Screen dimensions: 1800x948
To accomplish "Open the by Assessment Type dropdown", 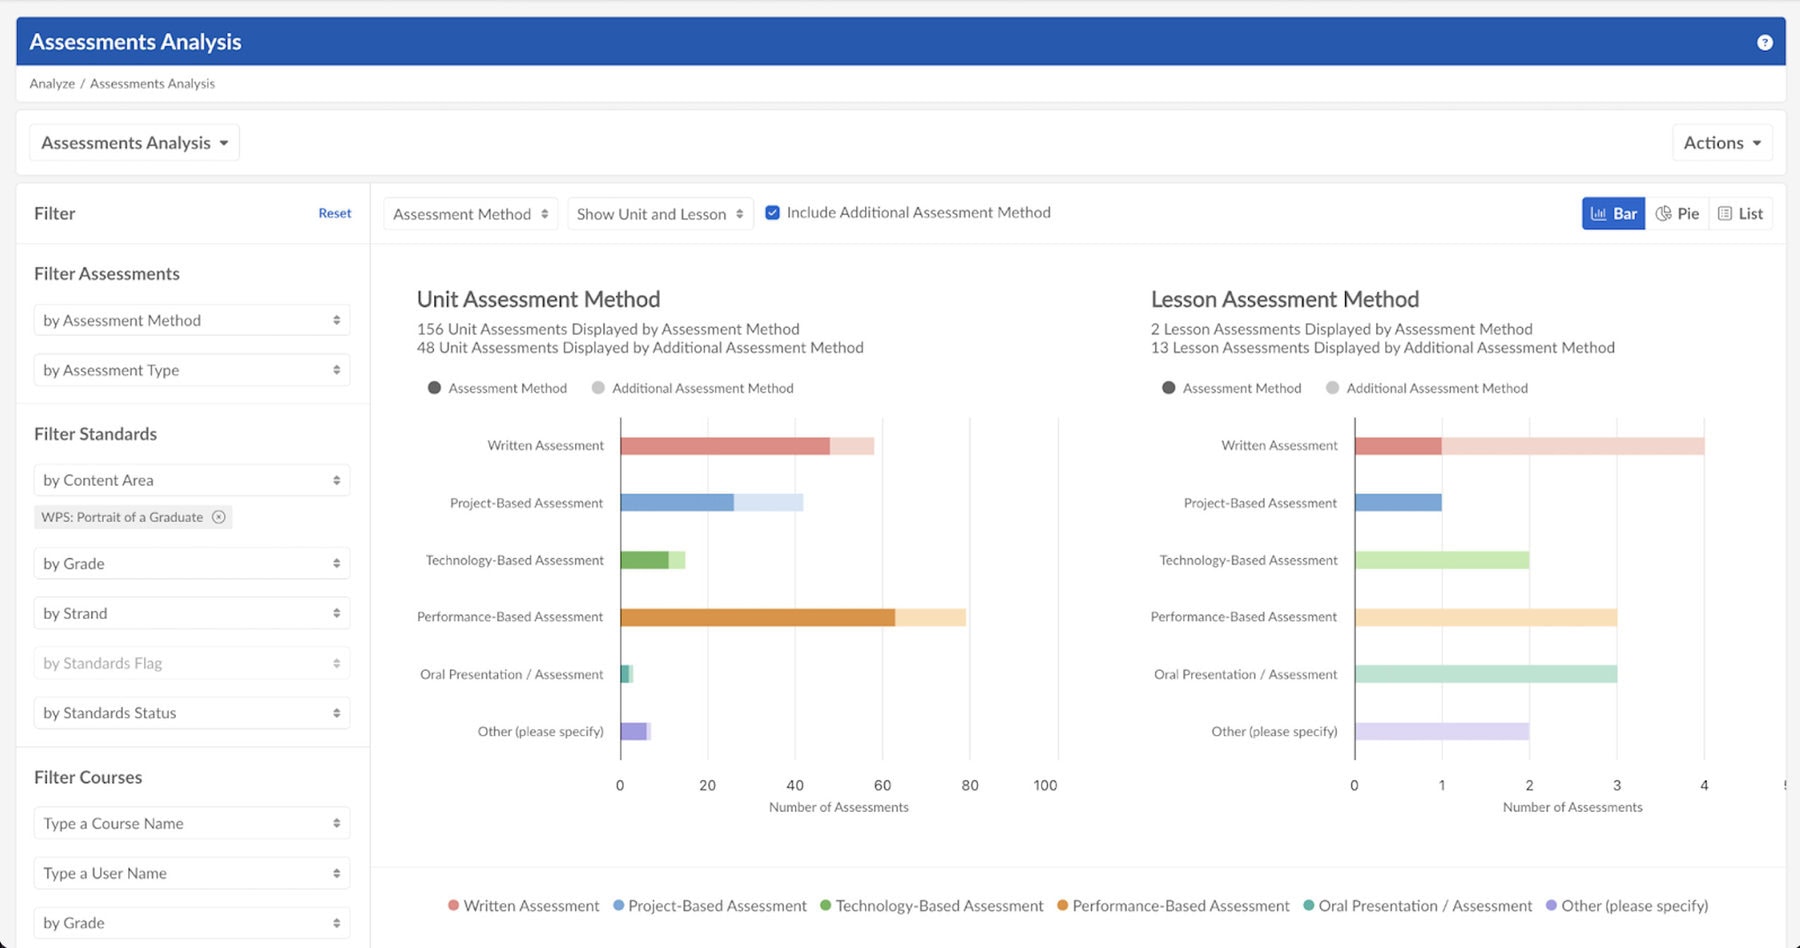I will coord(191,370).
